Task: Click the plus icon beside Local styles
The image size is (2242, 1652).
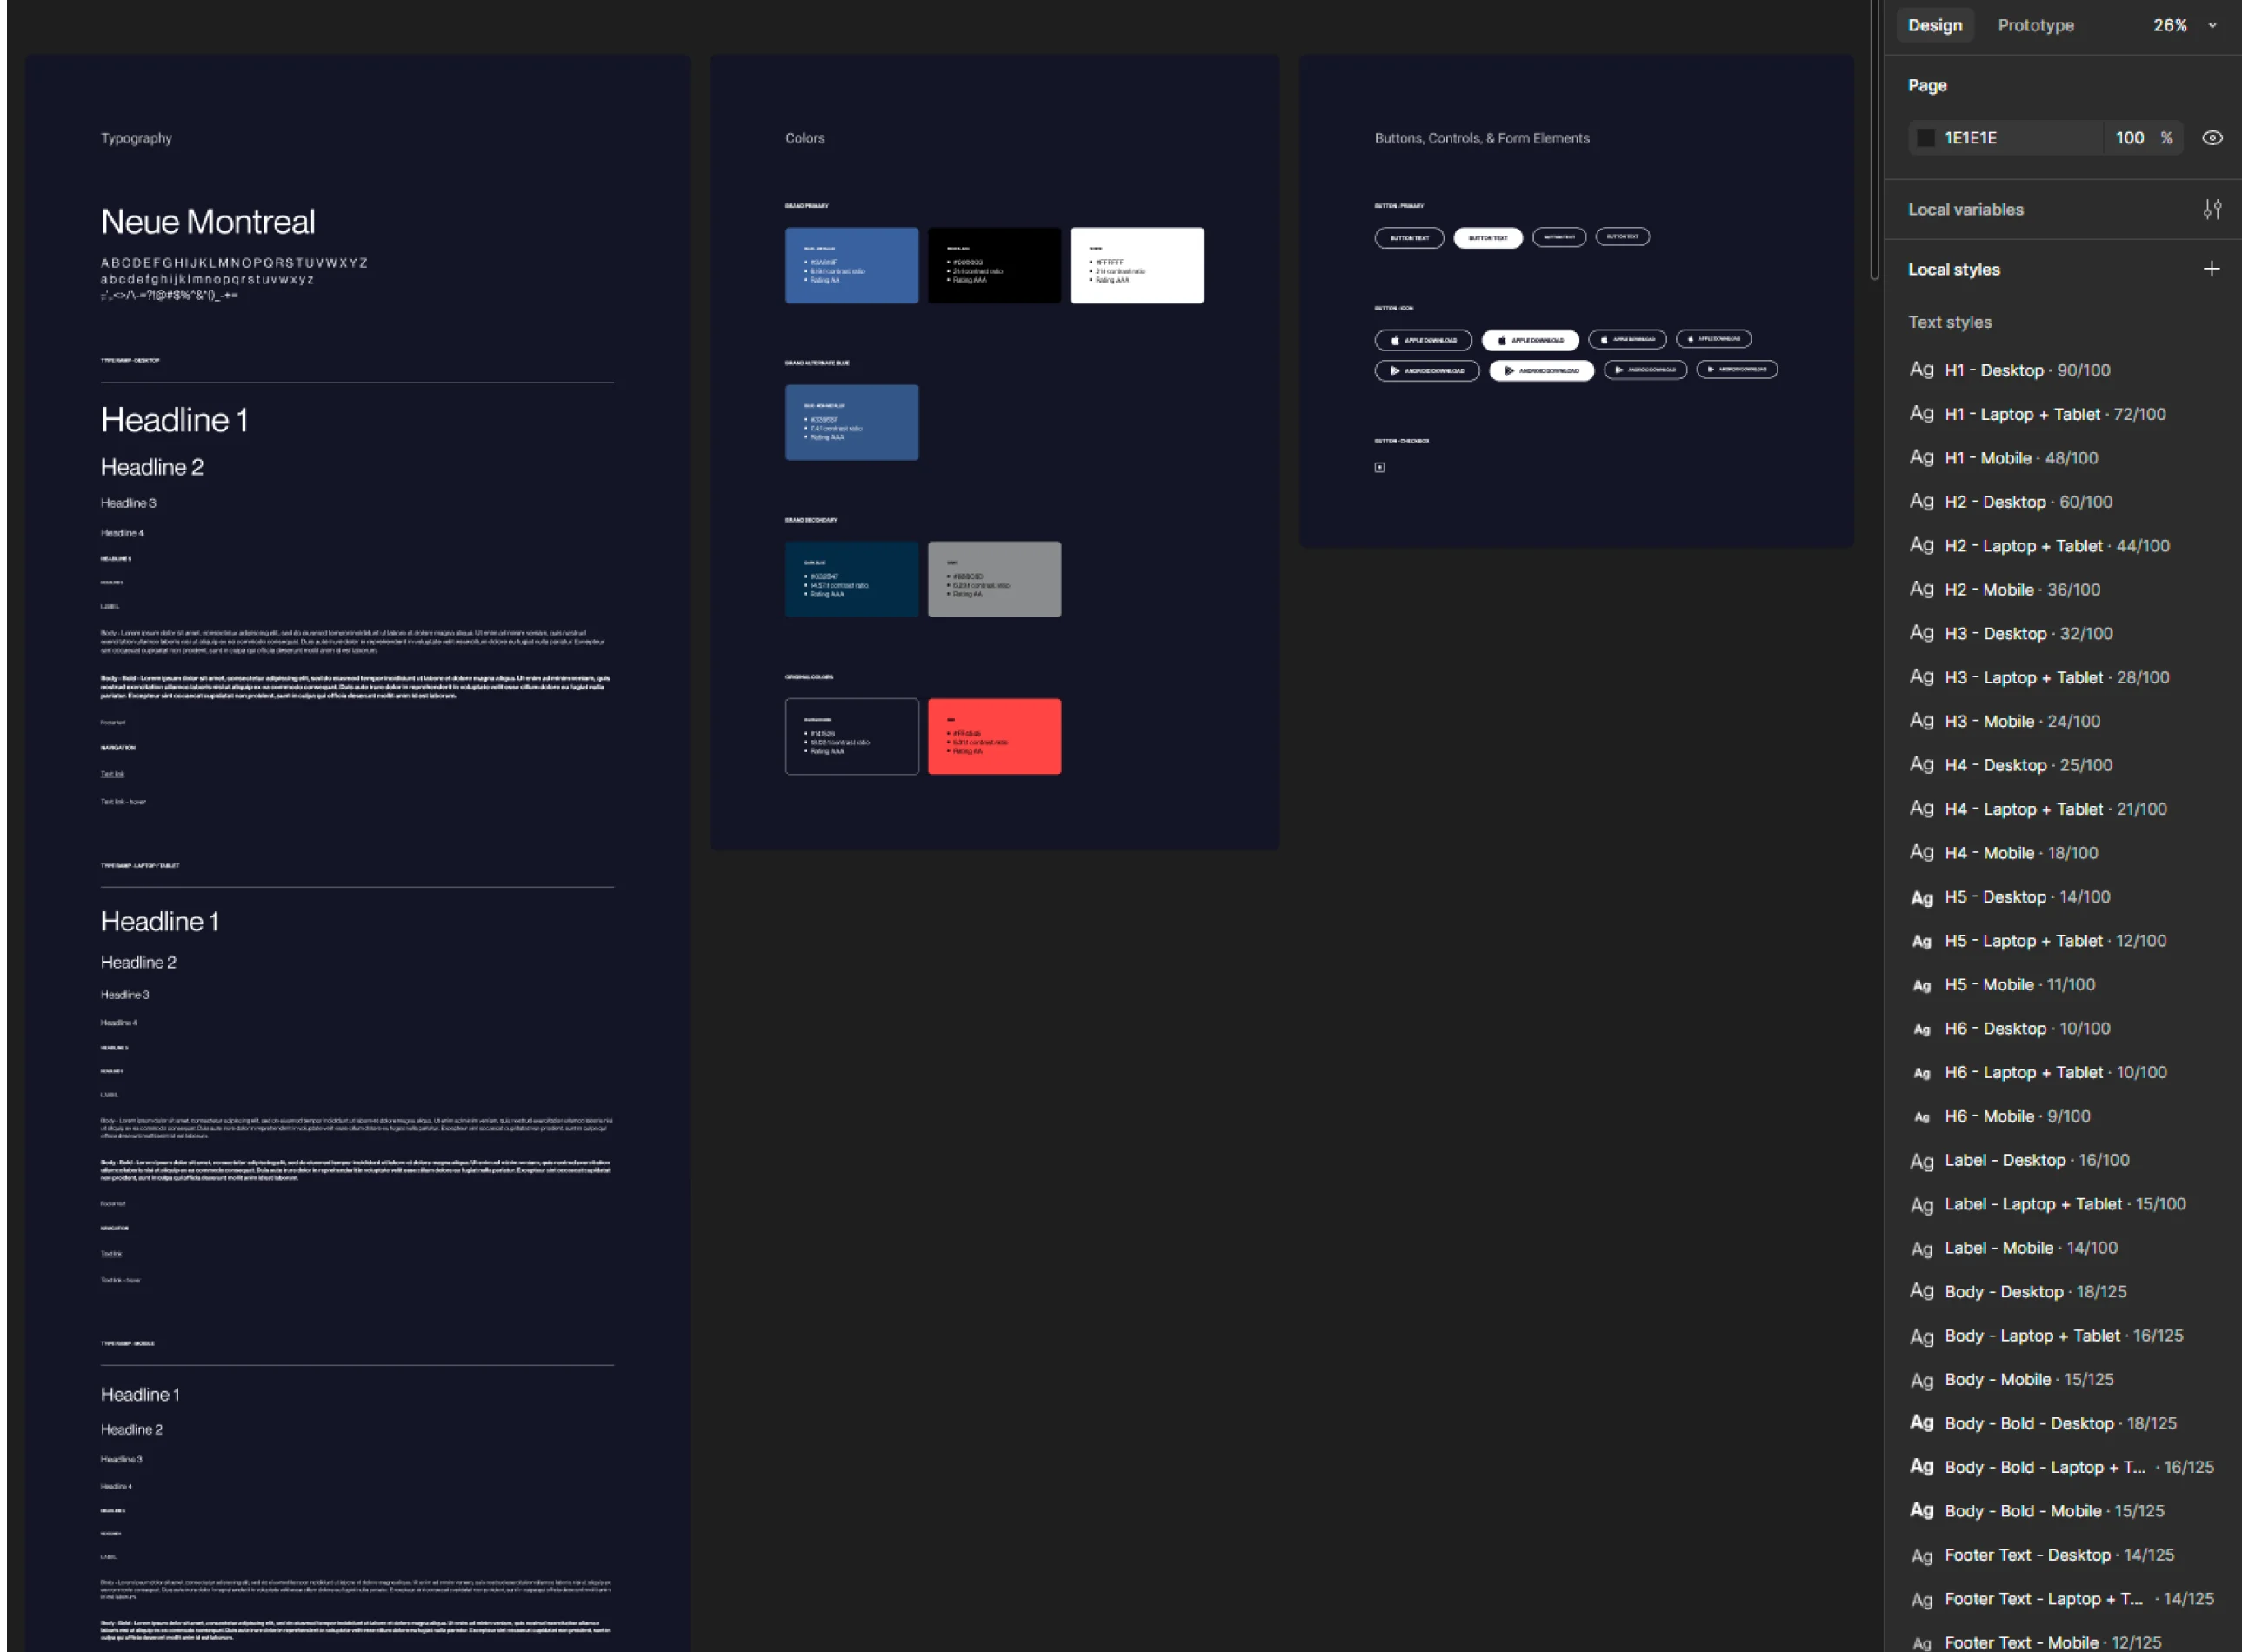Action: [2211, 269]
